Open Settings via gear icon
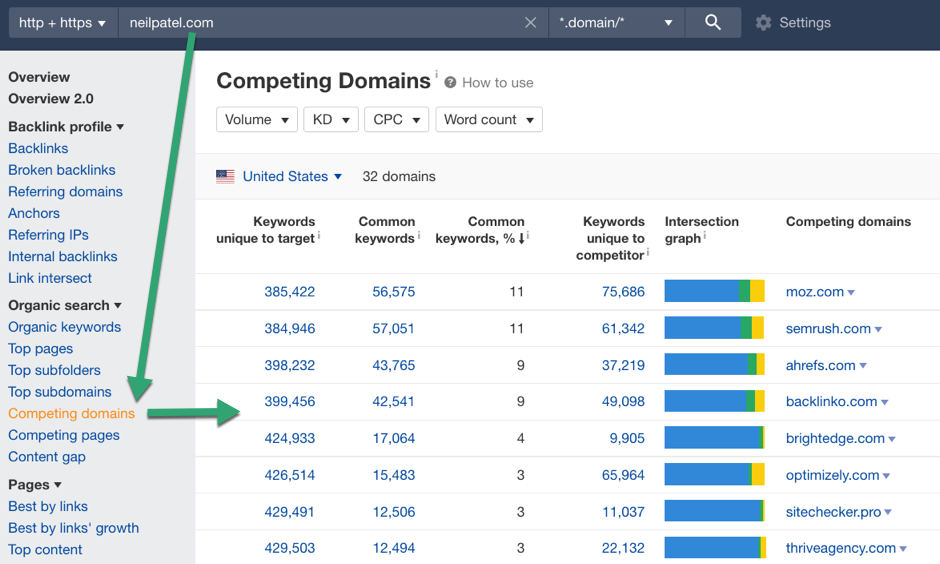 (x=763, y=23)
